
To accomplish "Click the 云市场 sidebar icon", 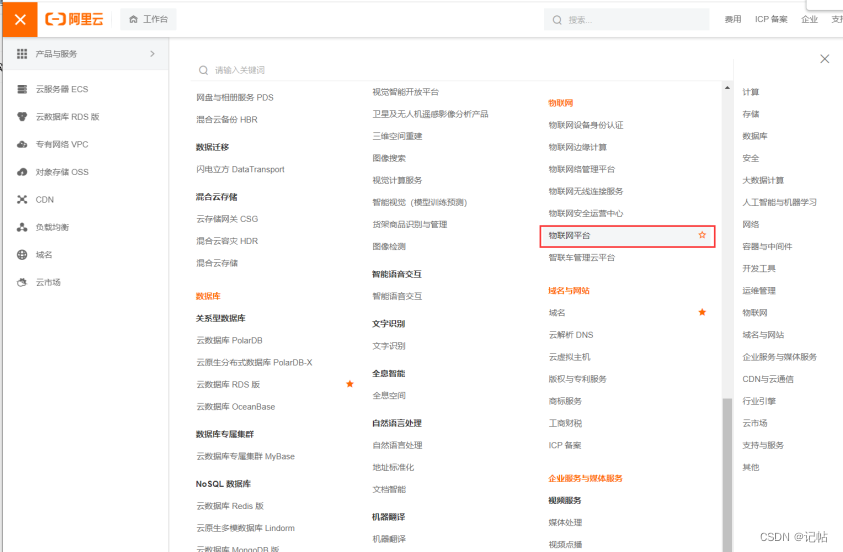I will click(x=22, y=282).
